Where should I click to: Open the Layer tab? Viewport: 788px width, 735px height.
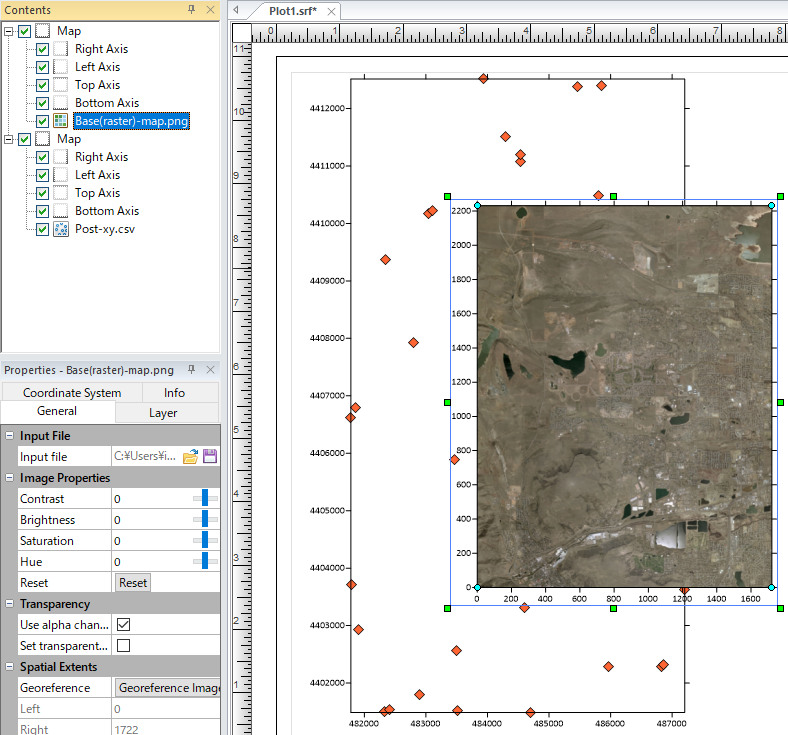coord(163,413)
